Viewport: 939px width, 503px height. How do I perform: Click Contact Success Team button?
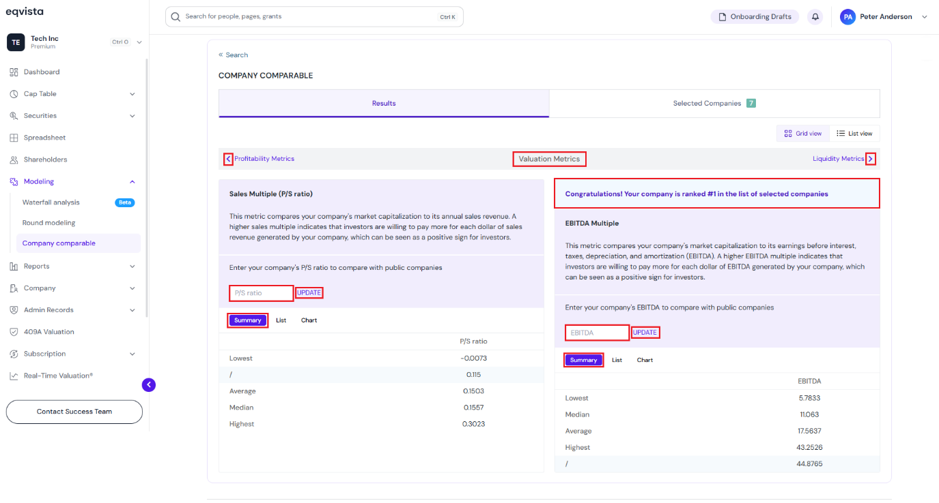[74, 412]
